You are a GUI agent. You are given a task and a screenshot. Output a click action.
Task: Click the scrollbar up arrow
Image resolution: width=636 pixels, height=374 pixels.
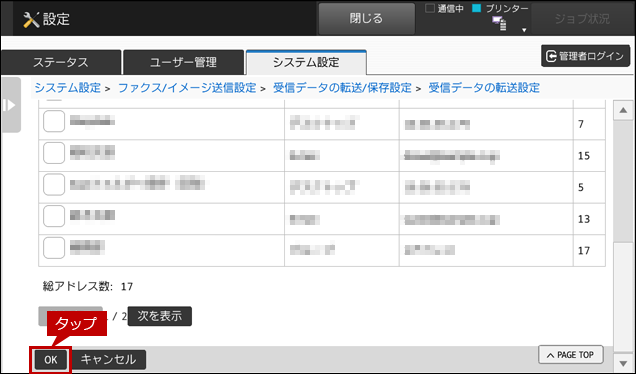coord(623,110)
